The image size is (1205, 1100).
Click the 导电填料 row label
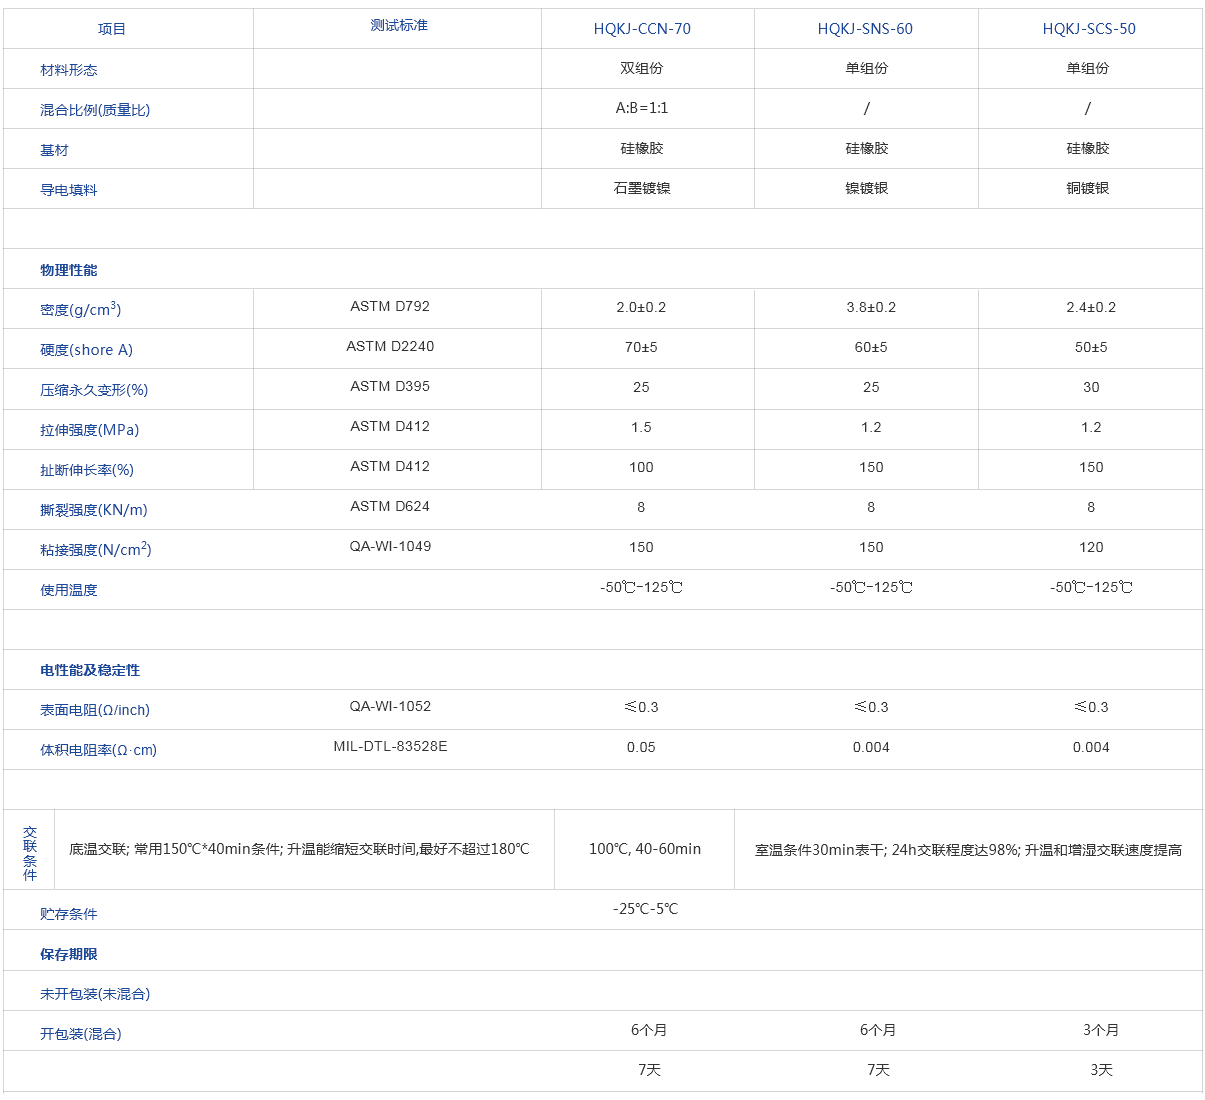[69, 190]
